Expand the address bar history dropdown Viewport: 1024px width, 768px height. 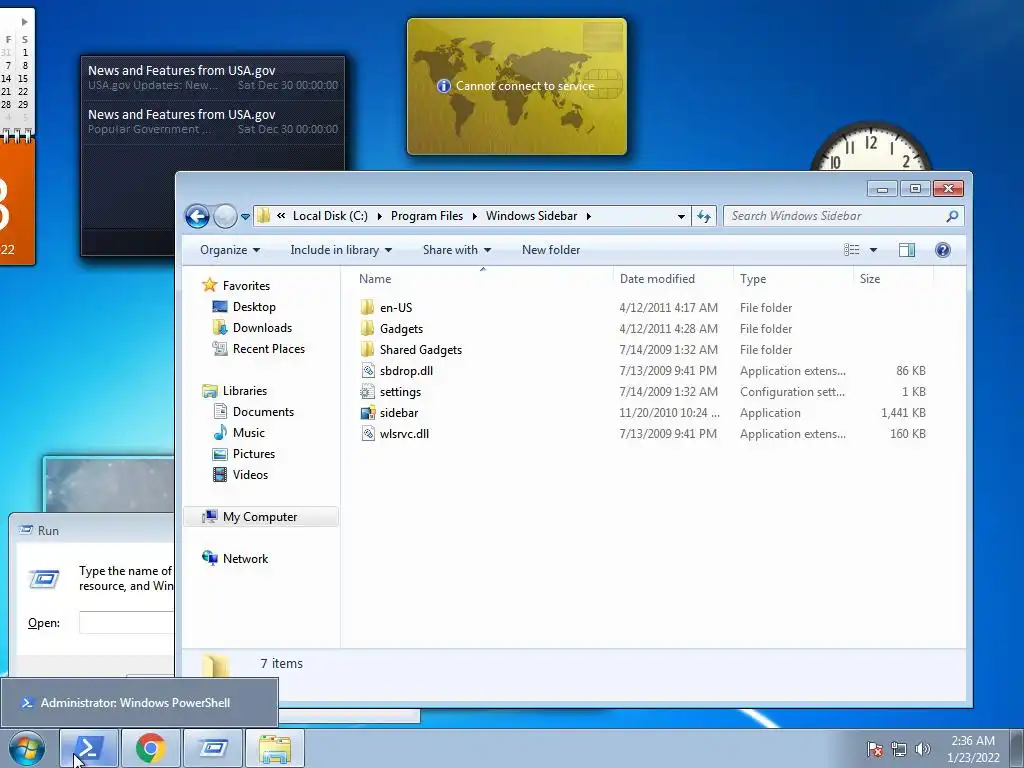[681, 216]
